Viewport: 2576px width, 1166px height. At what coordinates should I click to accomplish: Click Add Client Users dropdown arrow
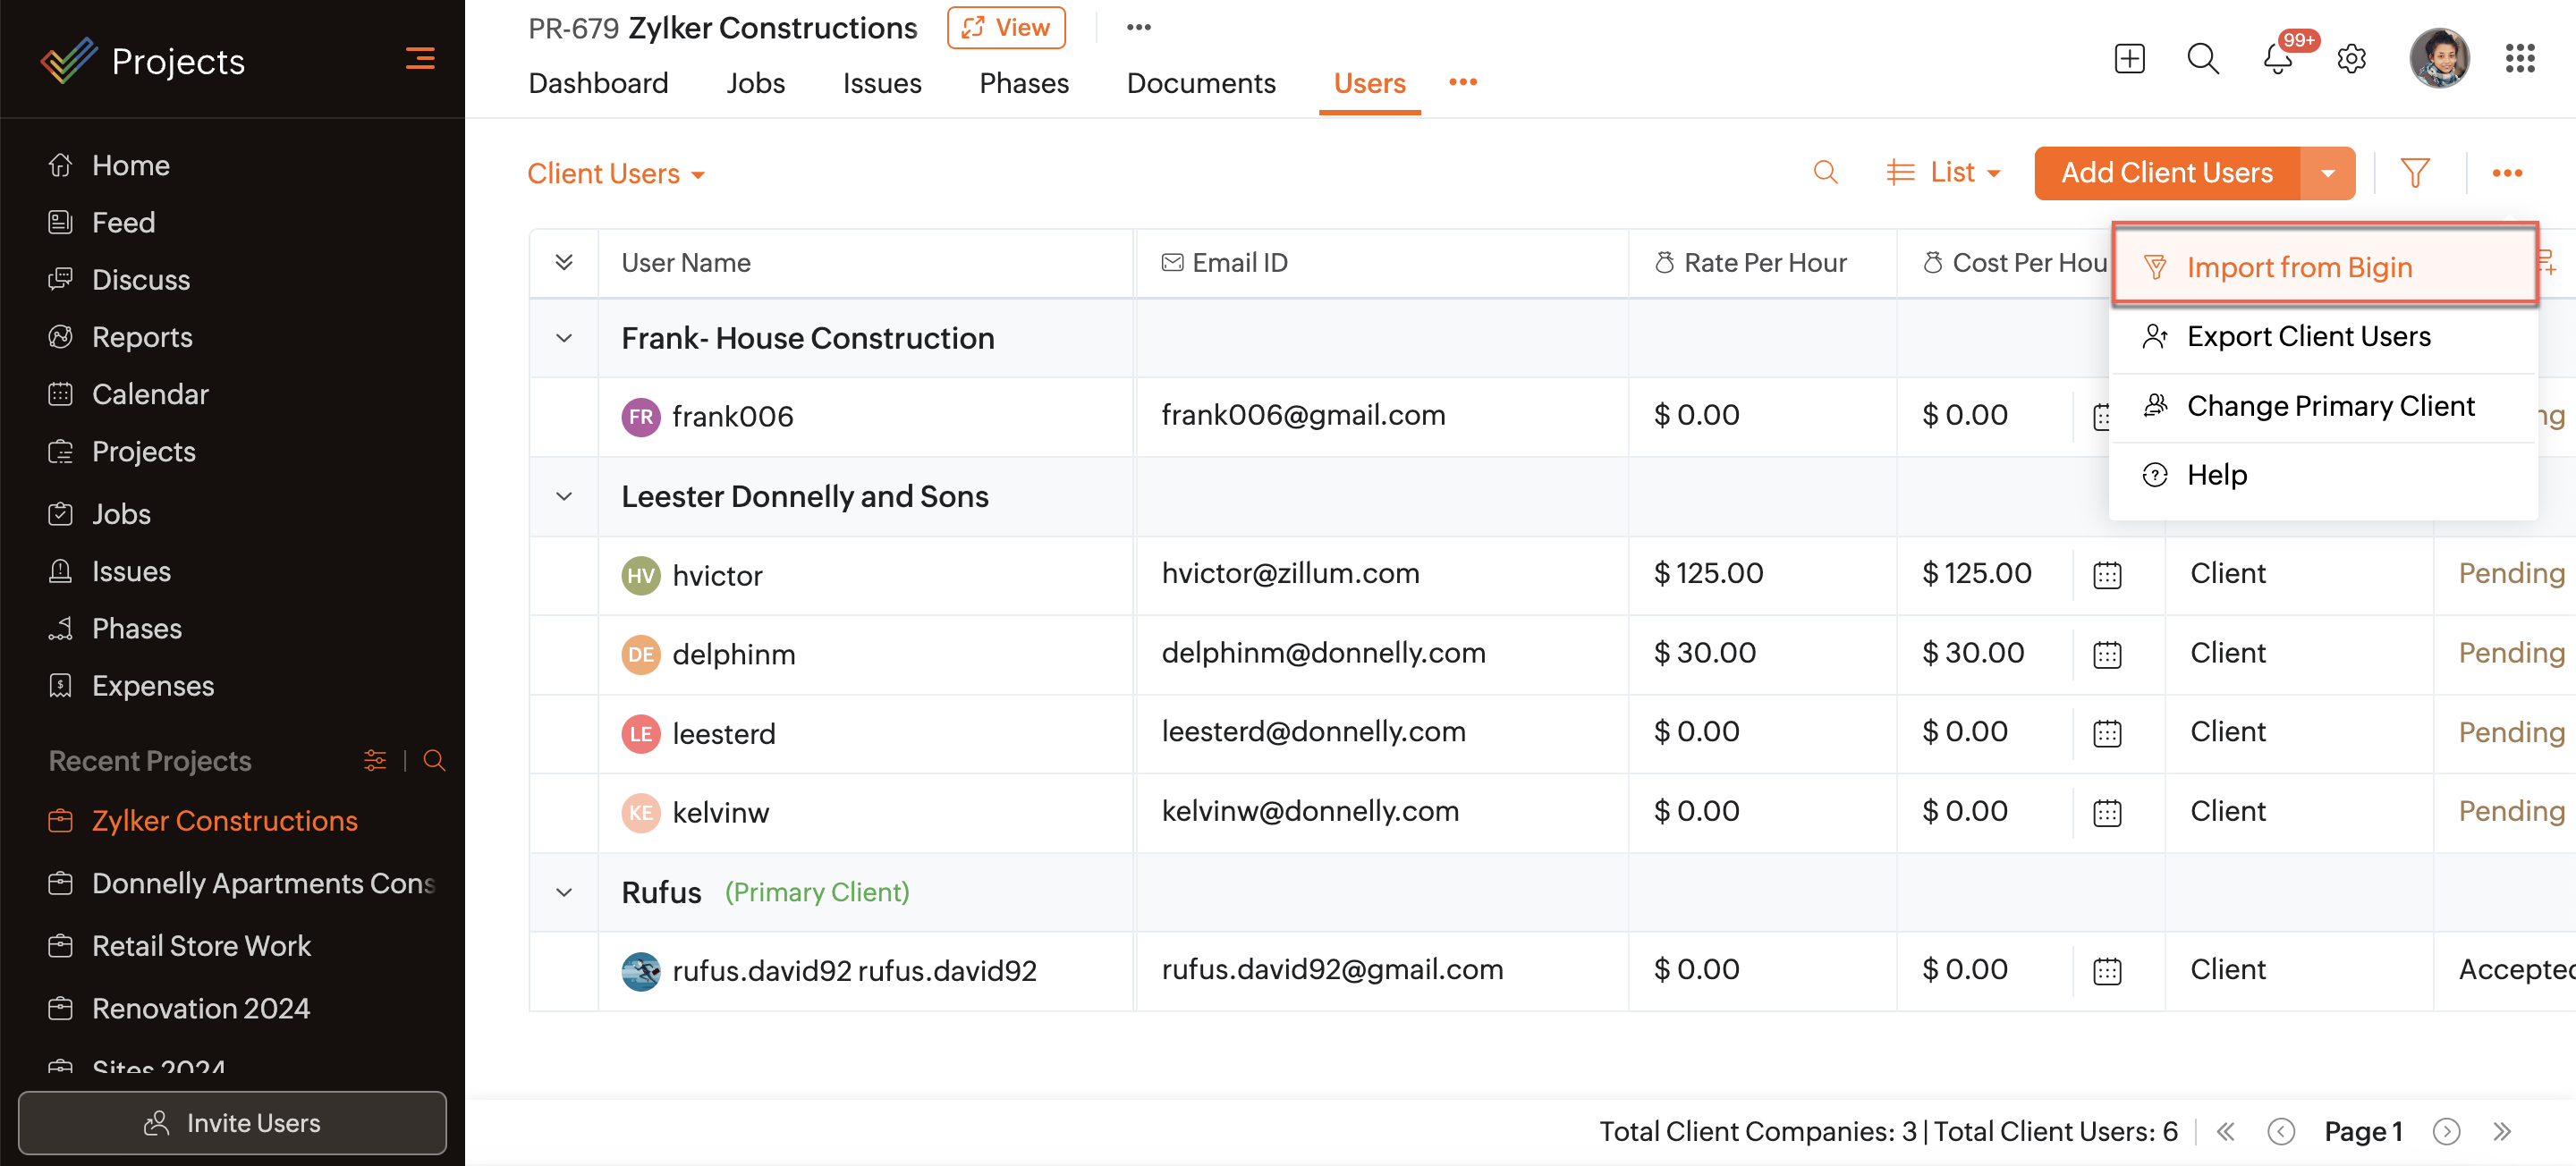[x=2327, y=173]
